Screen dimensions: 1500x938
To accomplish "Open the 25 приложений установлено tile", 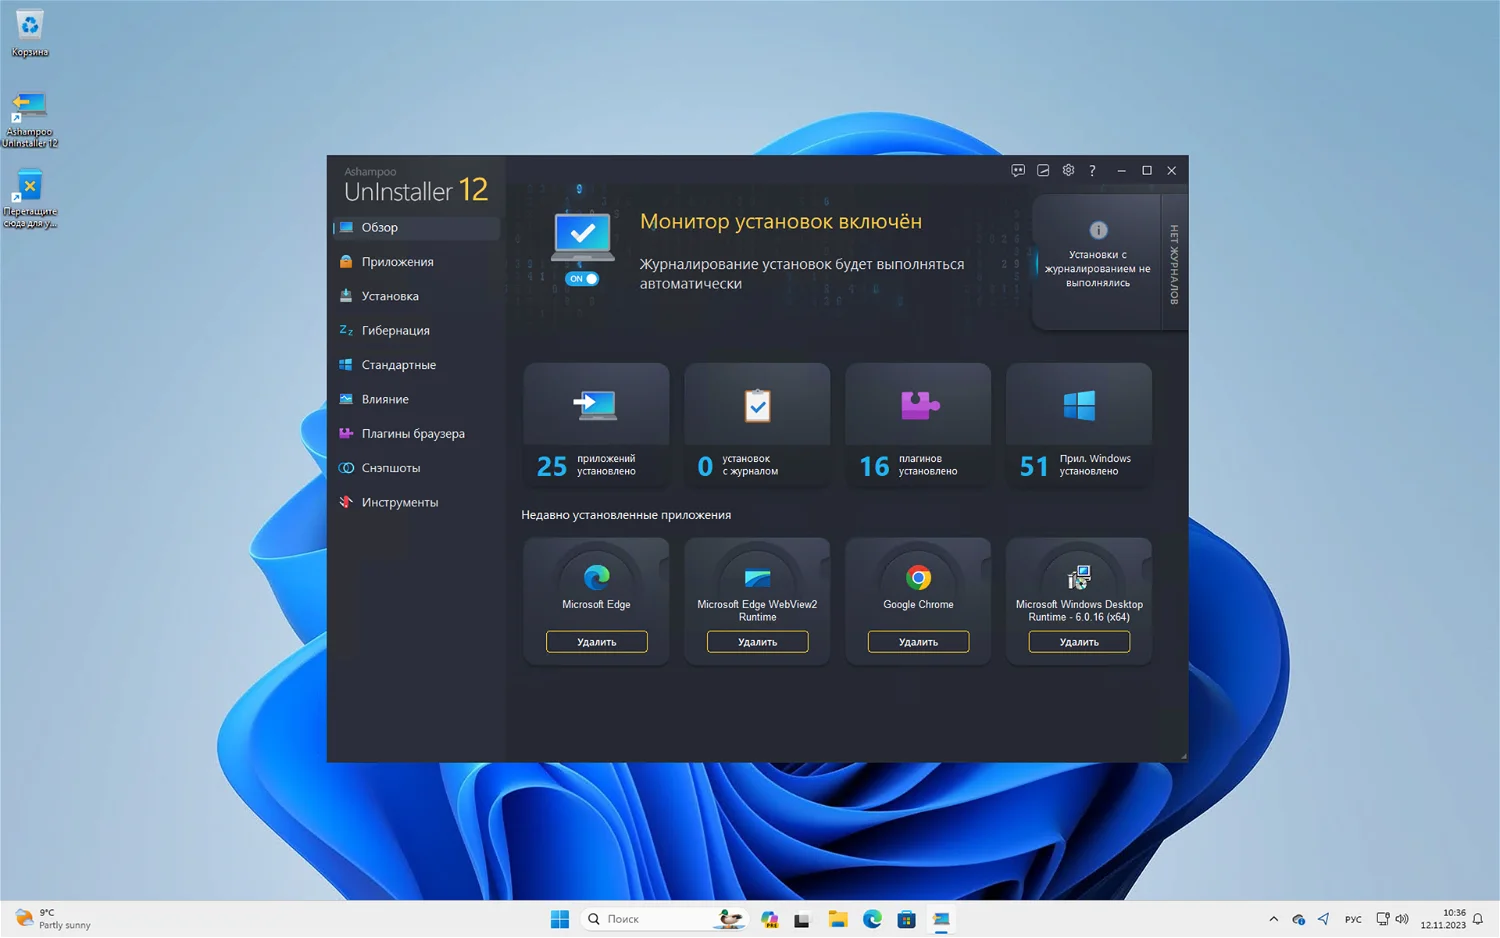I will coord(596,425).
